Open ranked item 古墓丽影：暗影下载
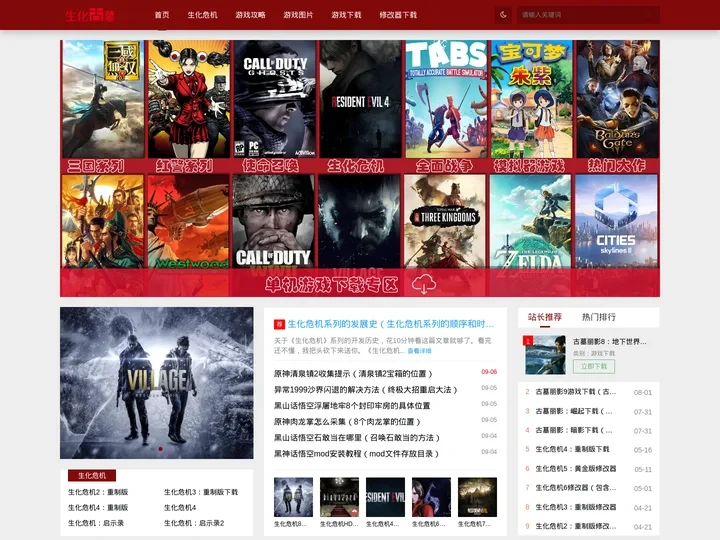 pos(574,430)
